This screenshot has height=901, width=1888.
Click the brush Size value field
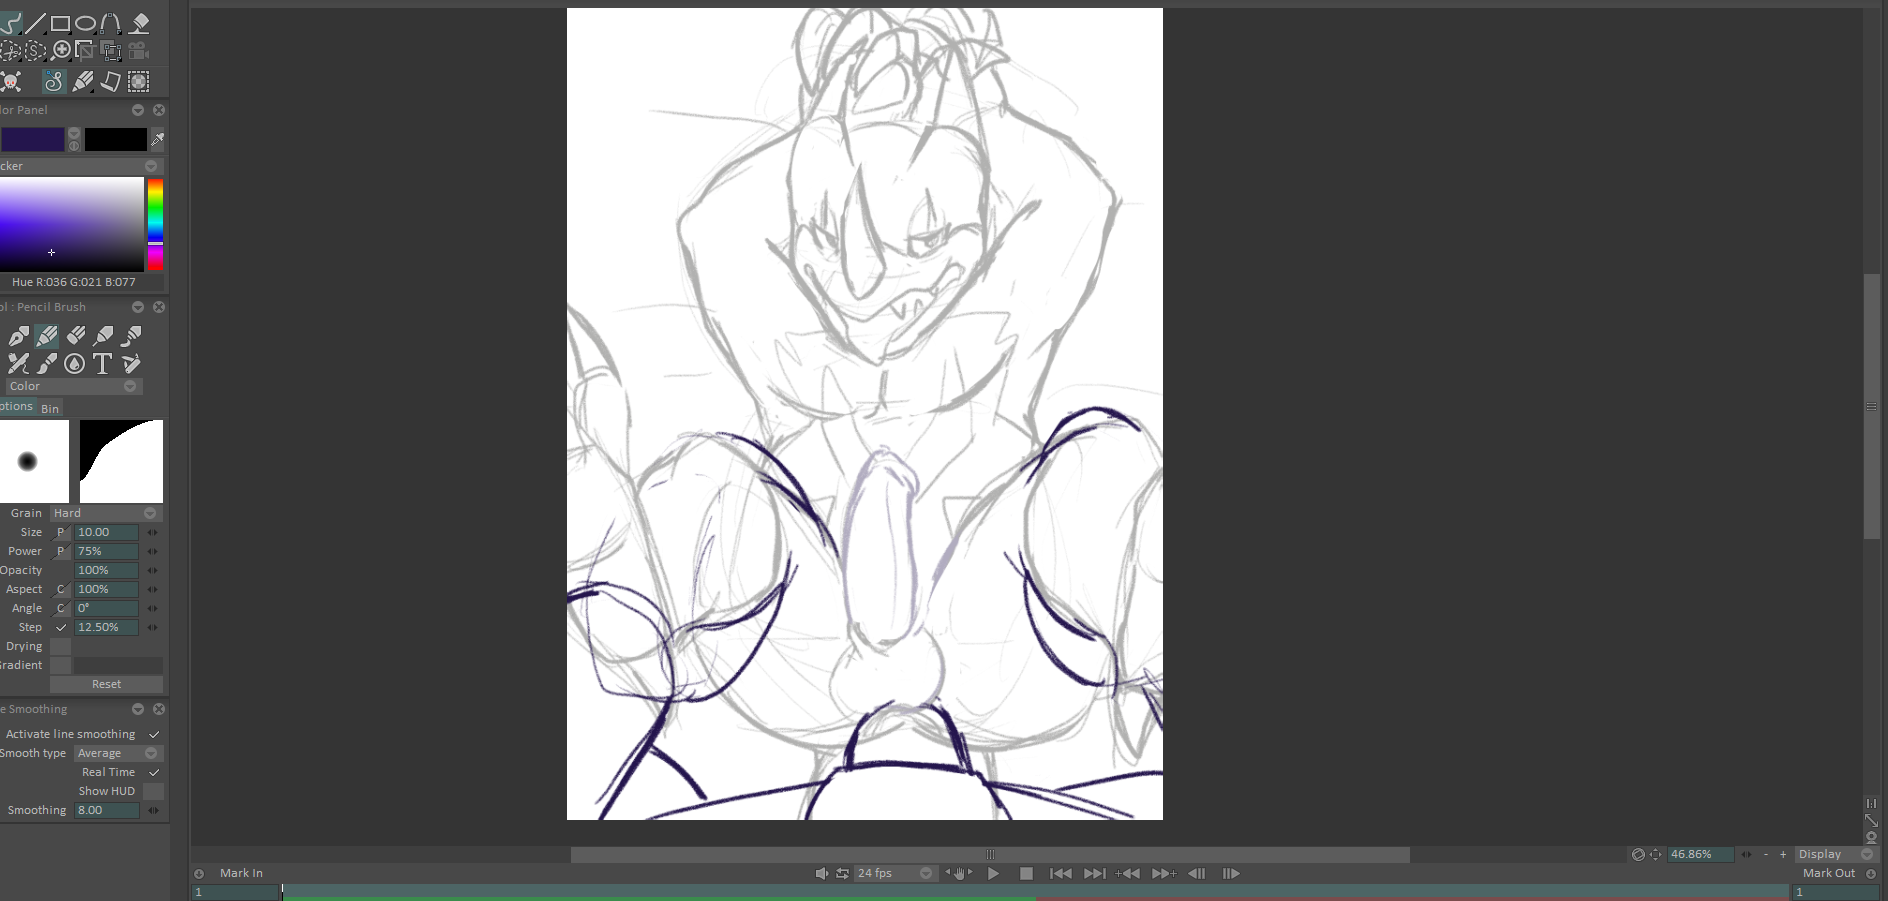(106, 532)
